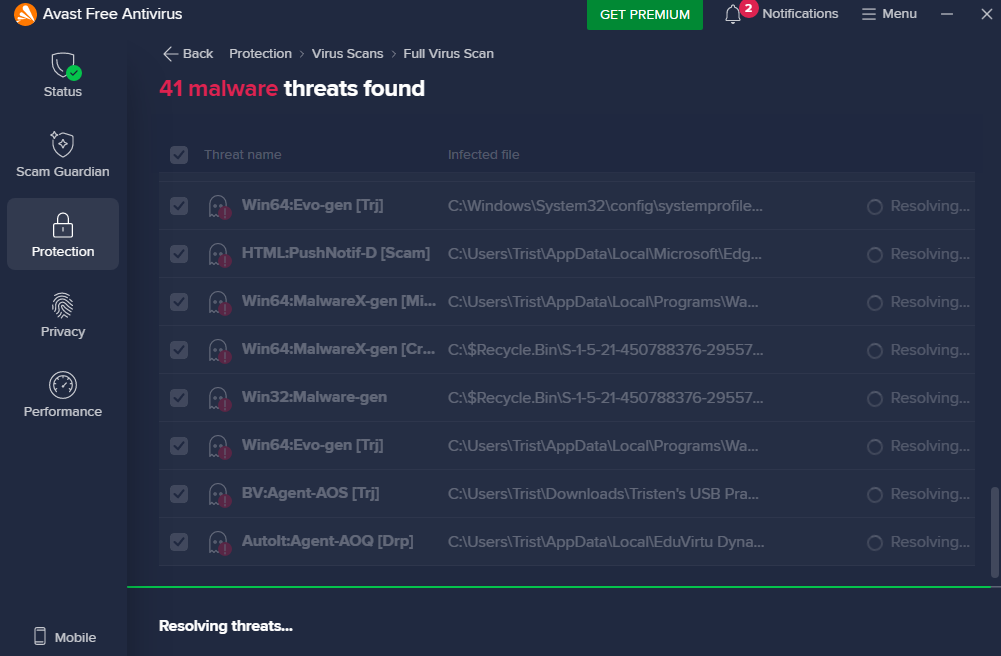Click the ghost icon for AutoIt:Agent-AOQ [Drp]
Image resolution: width=1001 pixels, height=656 pixels.
coord(219,542)
